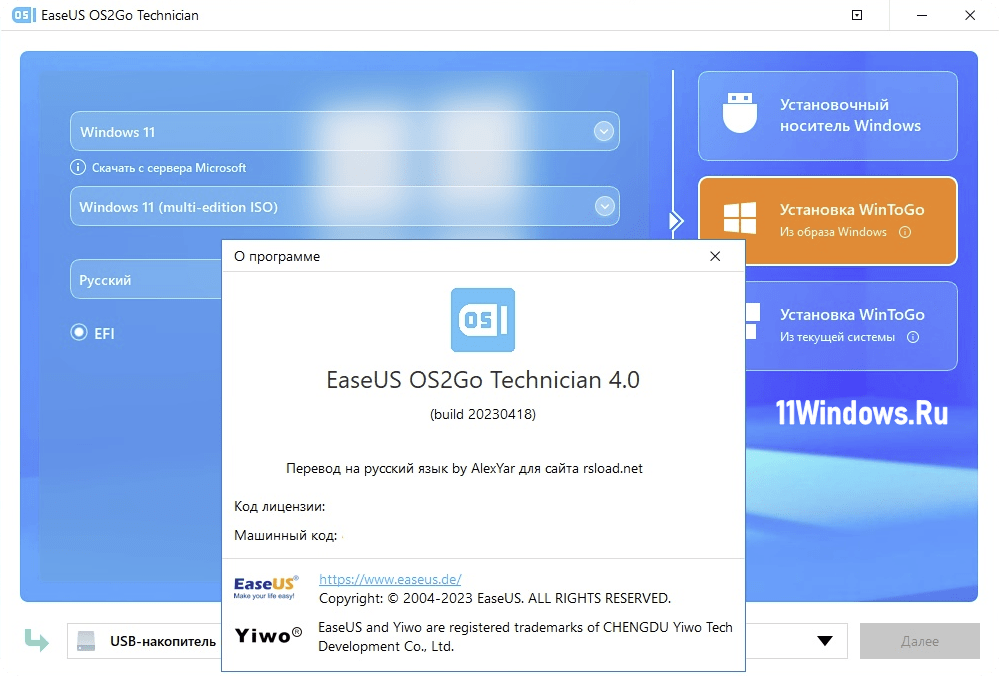The image size is (999, 676).
Task: Click the Далее button
Action: 919,641
